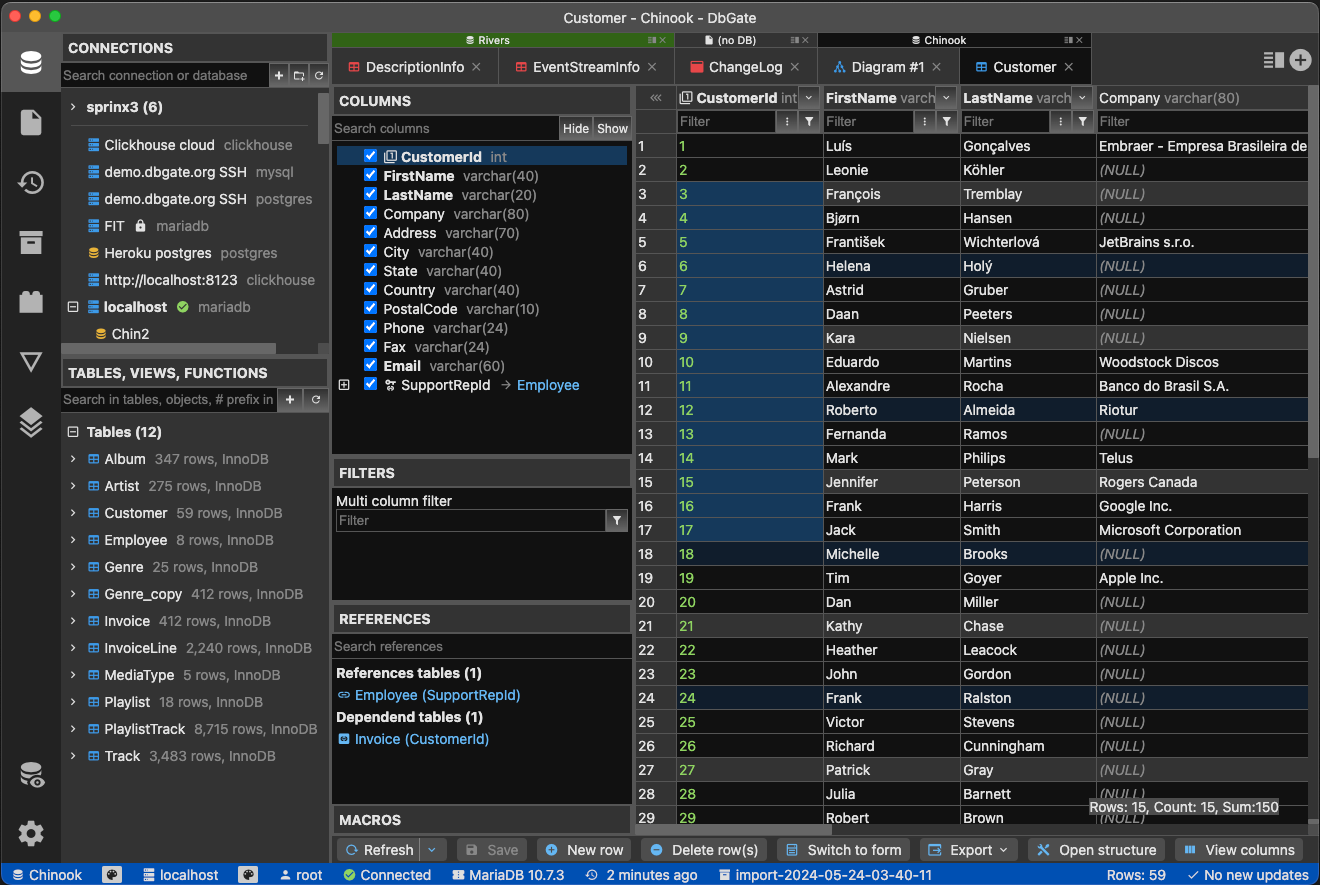This screenshot has height=885, width=1320.
Task: Click the New row button
Action: [x=585, y=850]
